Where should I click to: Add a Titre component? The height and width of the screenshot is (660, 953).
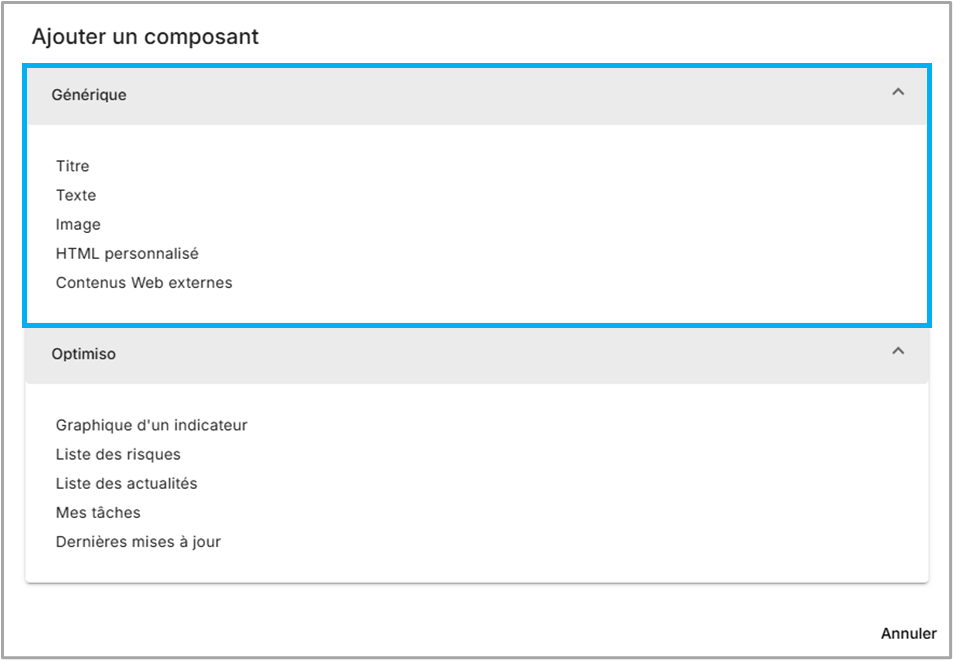[73, 166]
